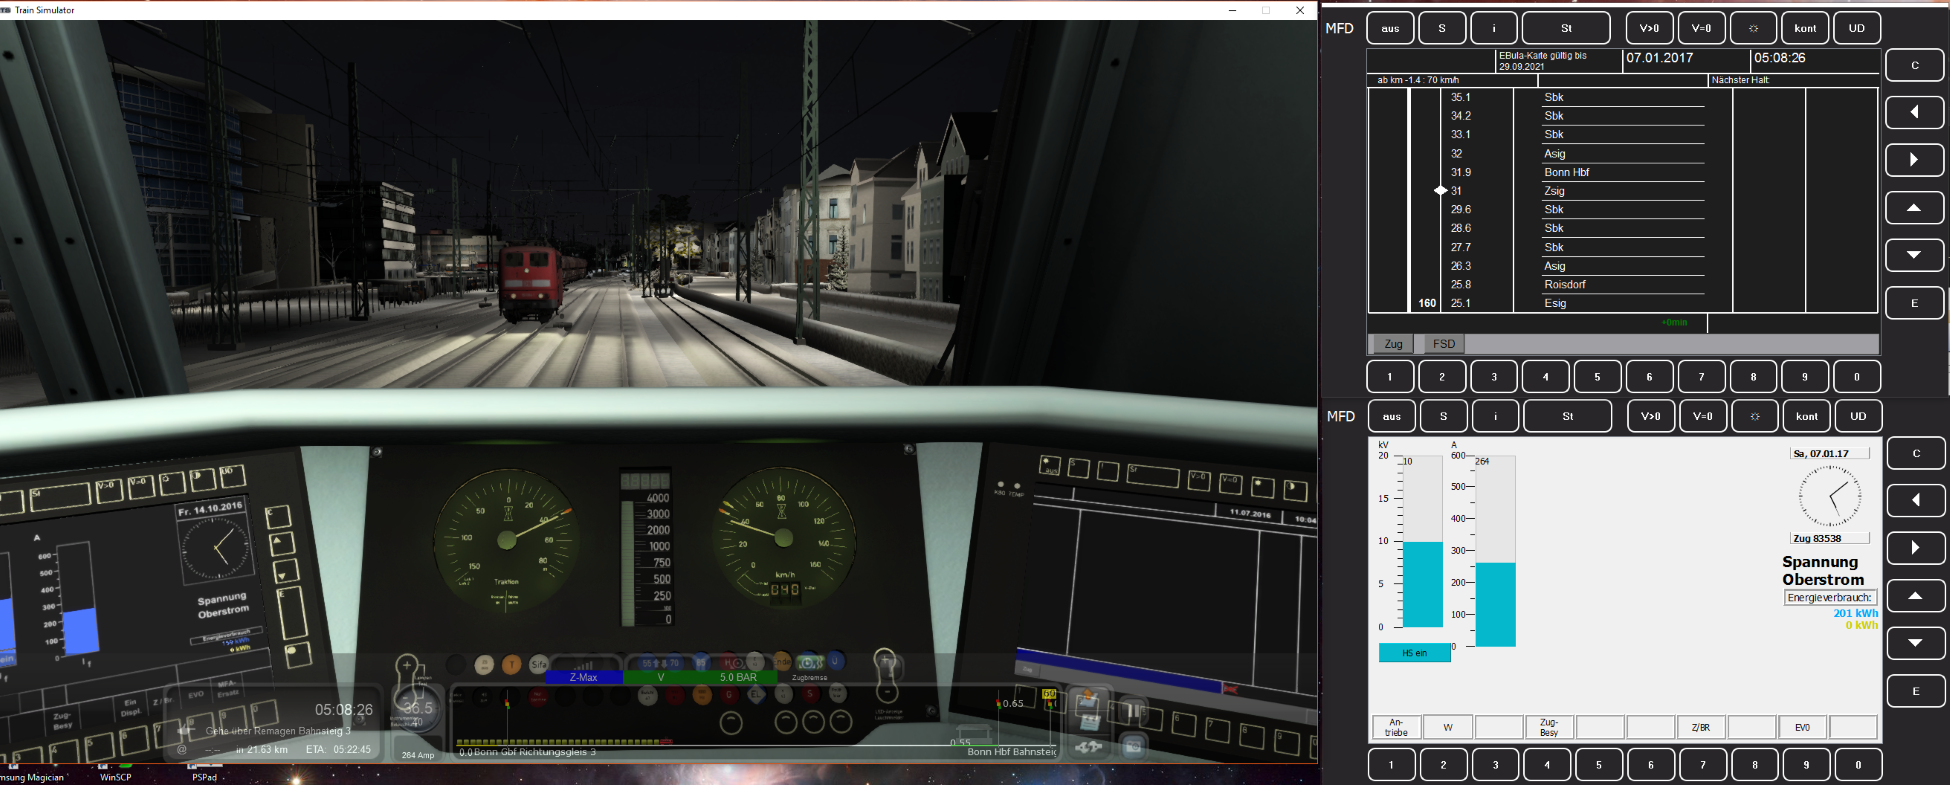
Task: Select the Zug tab in EBuLa
Action: click(1393, 344)
